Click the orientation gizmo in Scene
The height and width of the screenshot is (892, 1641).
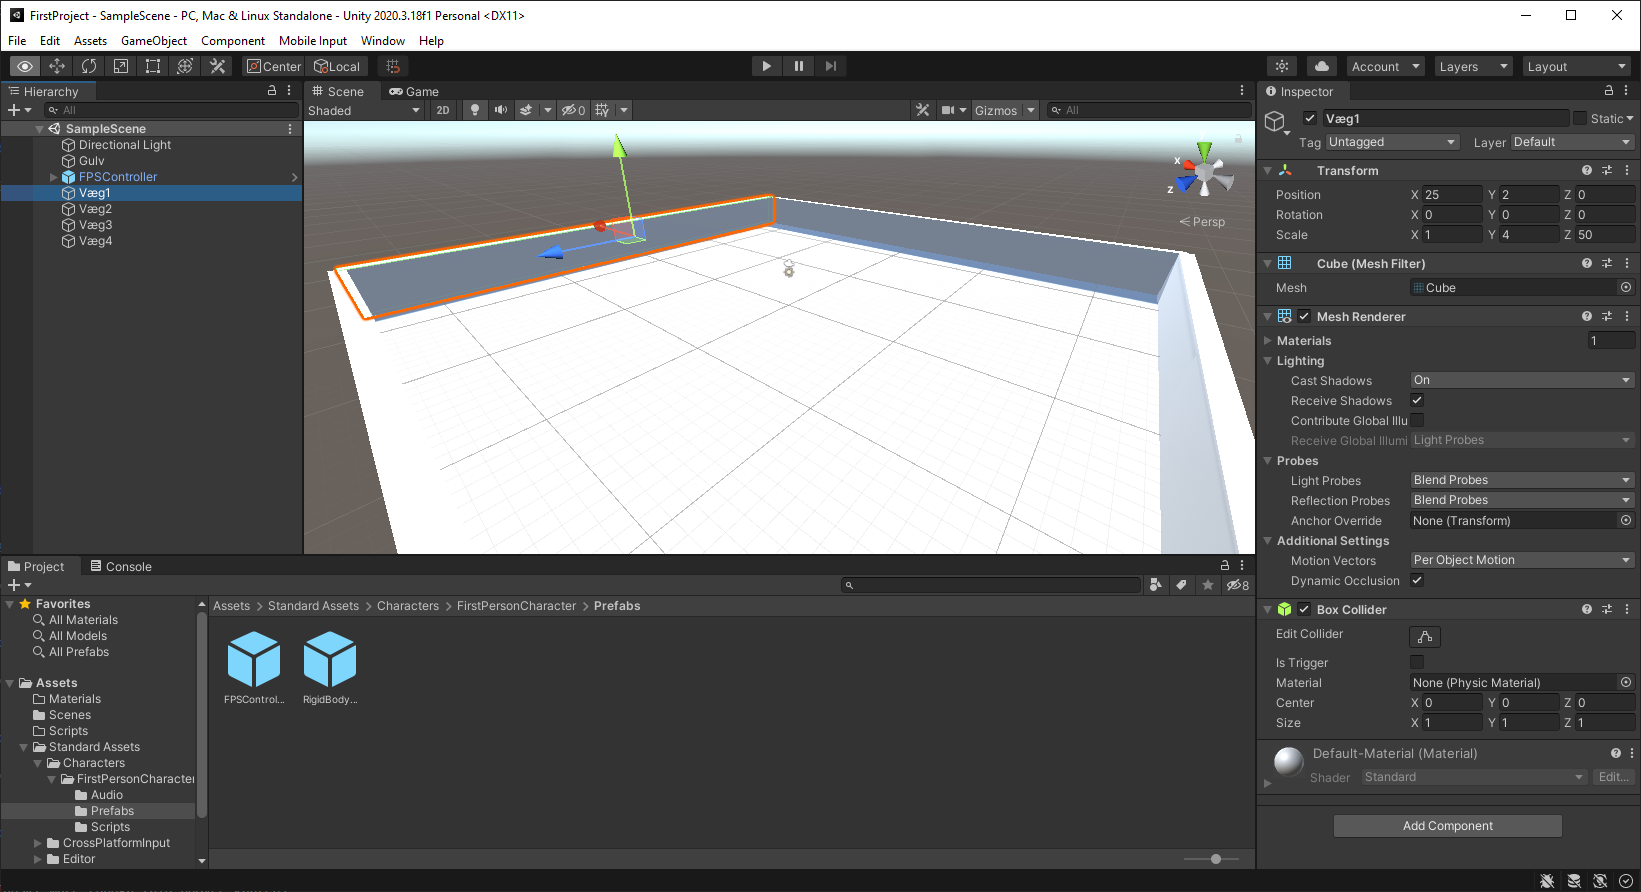click(1204, 173)
